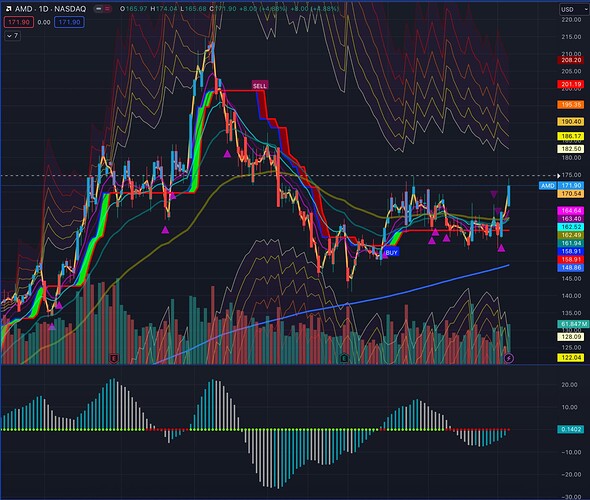Click the 140.00 price axis tick

tap(571, 296)
